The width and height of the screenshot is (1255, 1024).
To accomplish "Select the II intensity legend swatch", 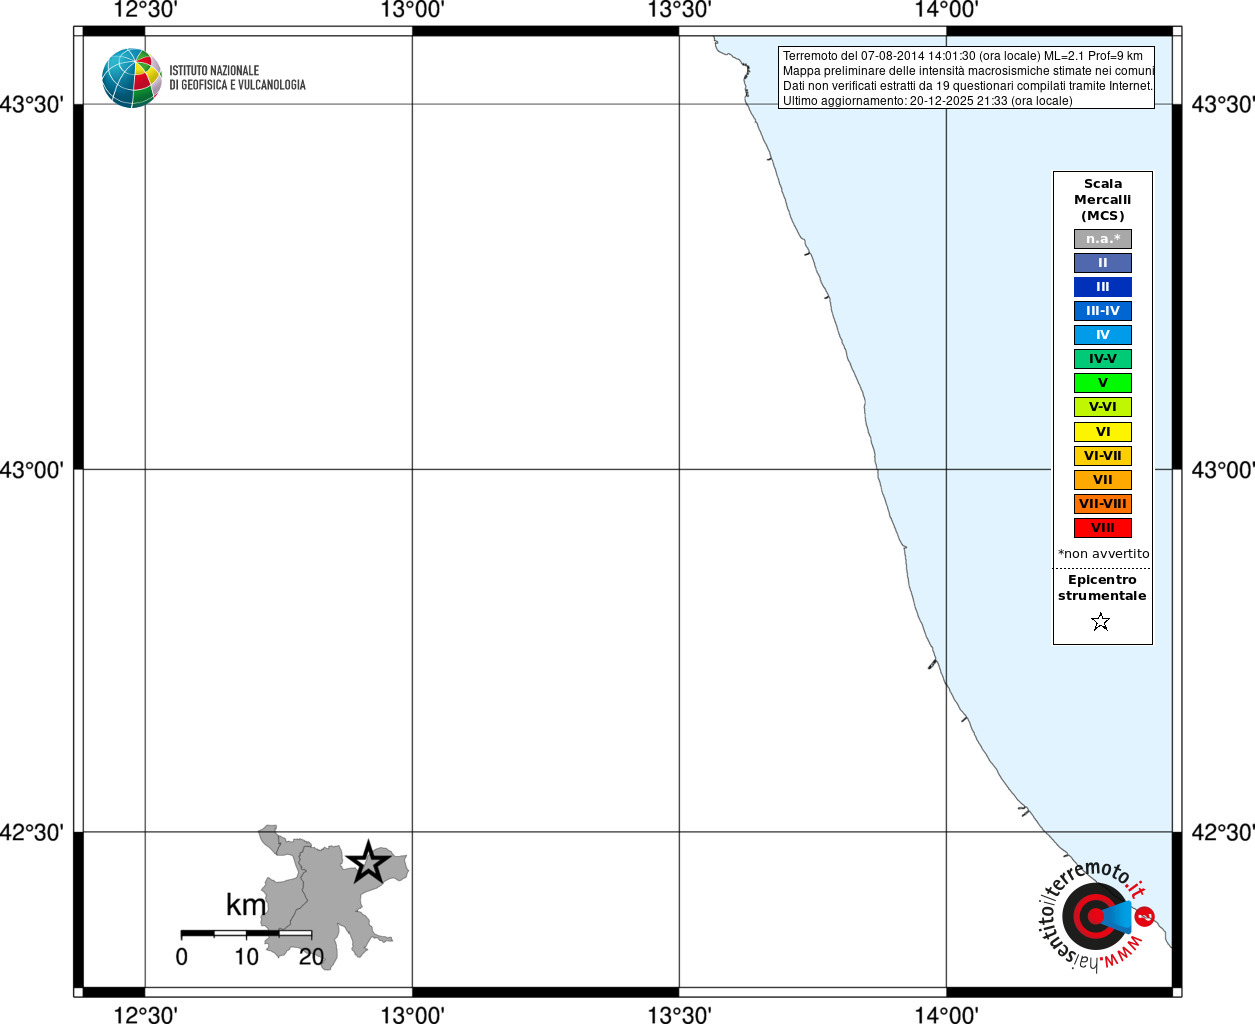I will [1103, 263].
